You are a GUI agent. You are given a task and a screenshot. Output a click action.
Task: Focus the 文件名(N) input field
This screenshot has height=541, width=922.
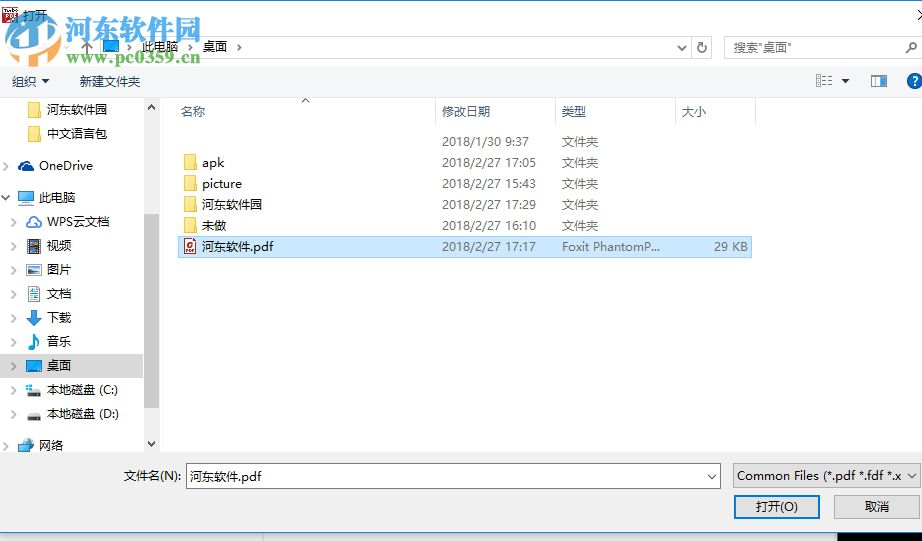[x=445, y=476]
